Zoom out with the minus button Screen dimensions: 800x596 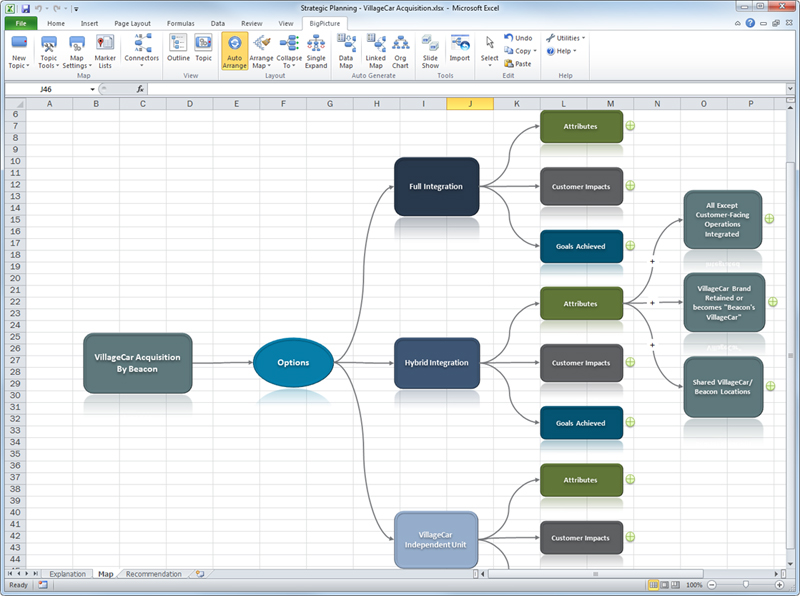[x=712, y=585]
